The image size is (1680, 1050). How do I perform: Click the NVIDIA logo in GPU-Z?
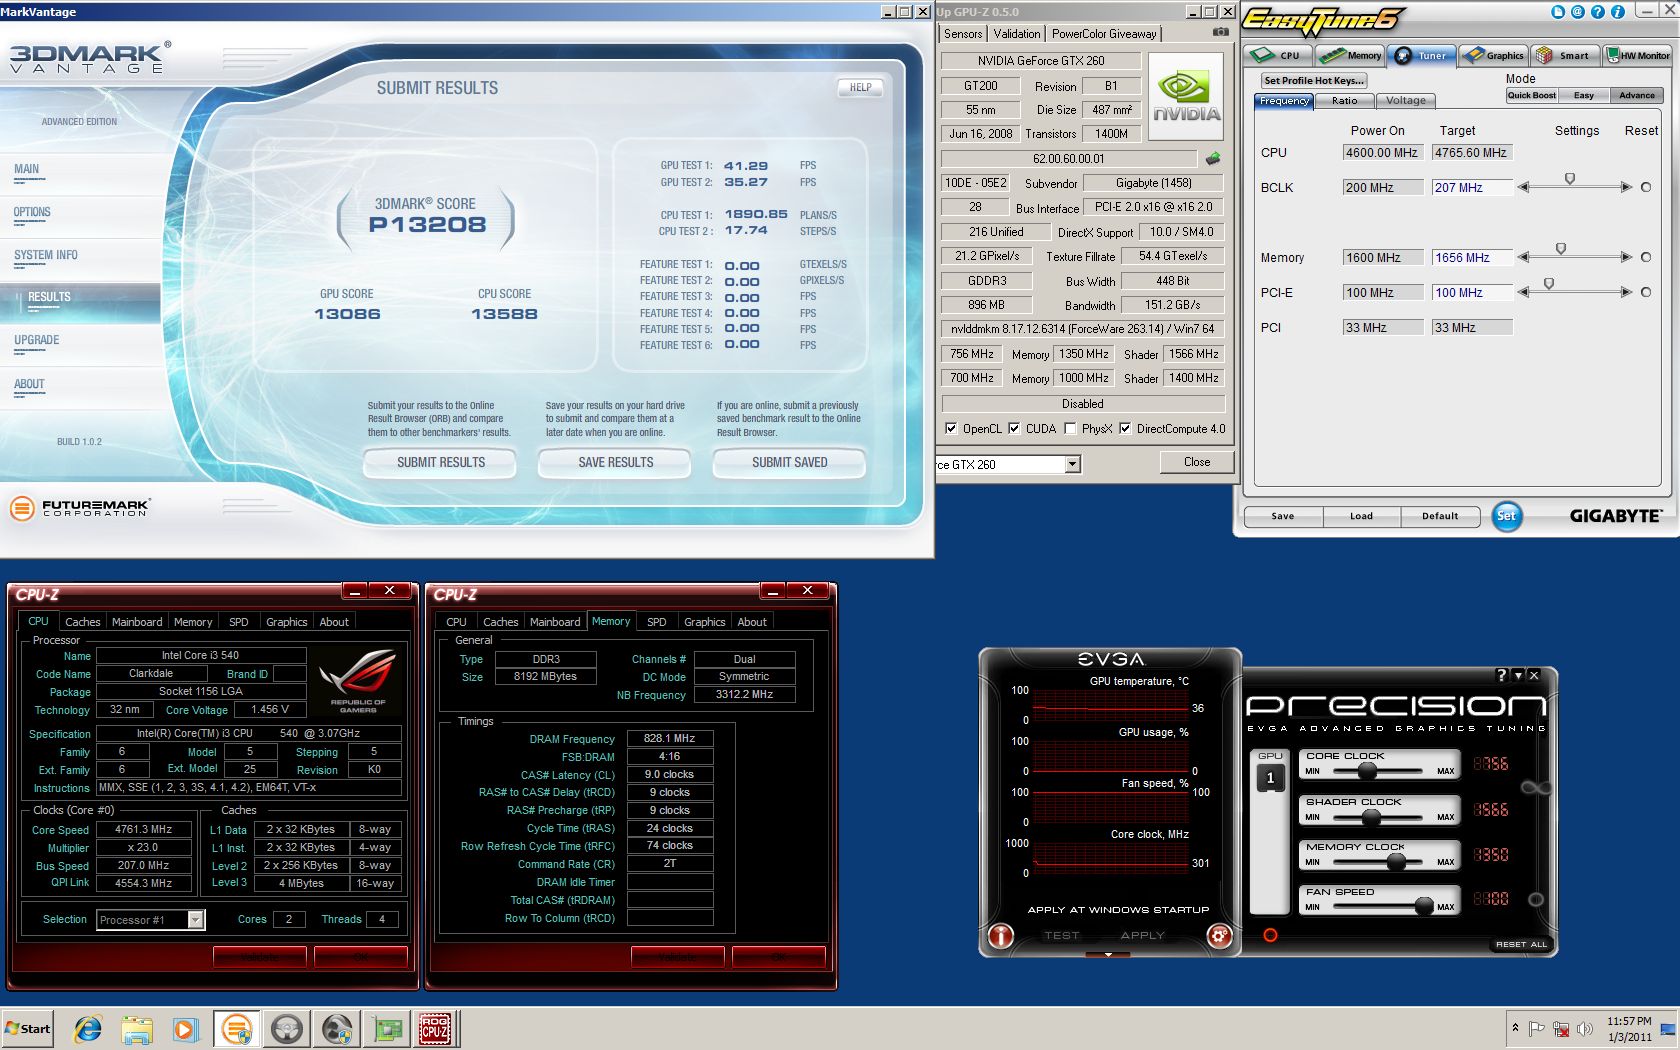(1186, 97)
